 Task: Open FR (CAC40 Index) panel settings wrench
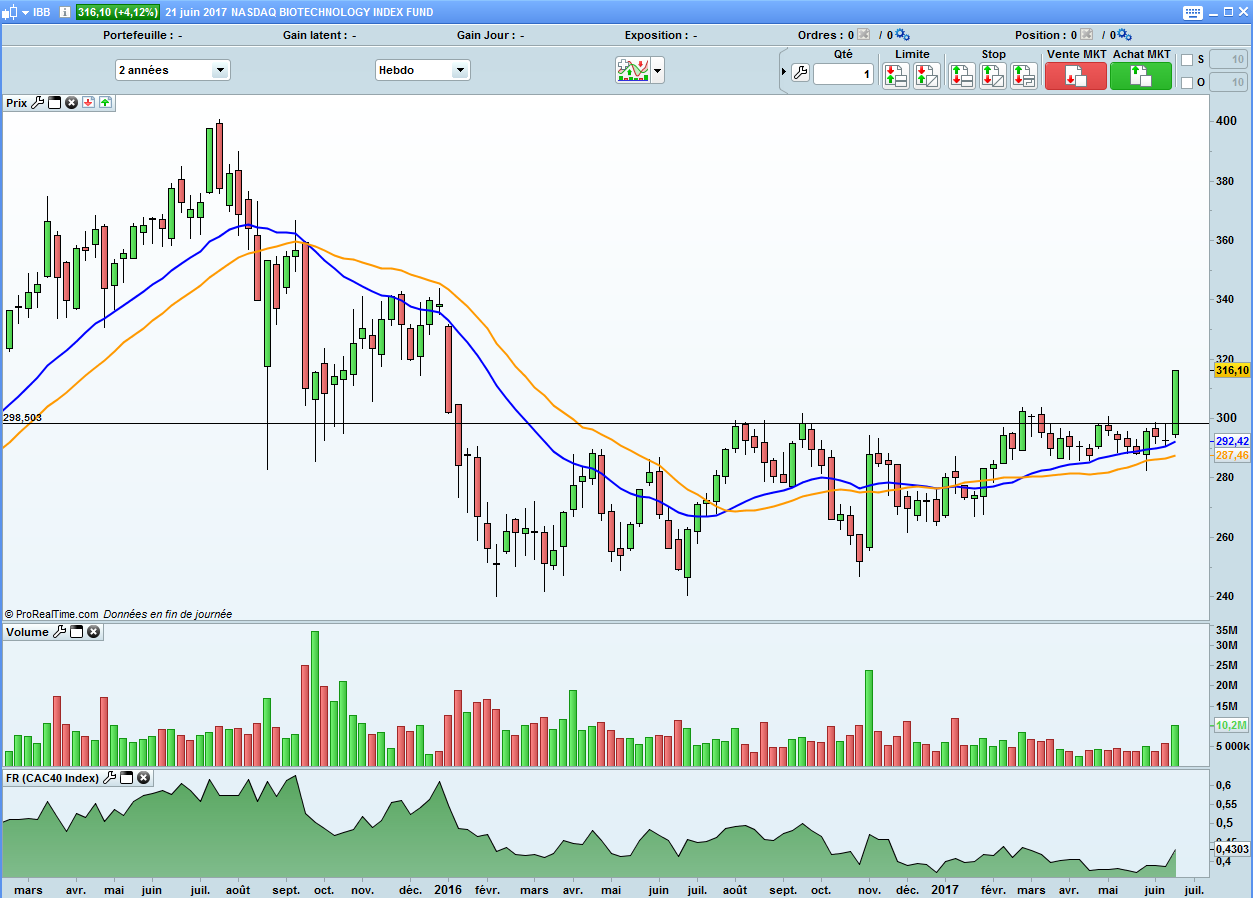coord(110,777)
